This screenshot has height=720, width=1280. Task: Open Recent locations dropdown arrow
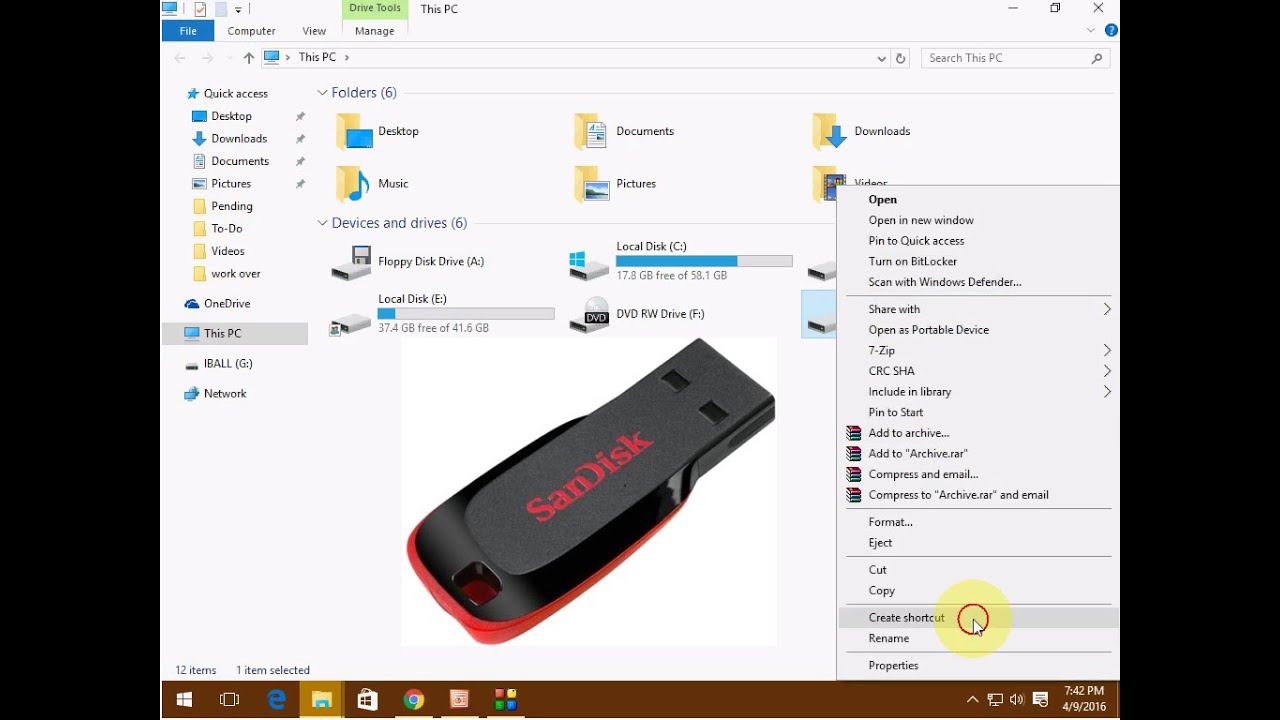[229, 58]
